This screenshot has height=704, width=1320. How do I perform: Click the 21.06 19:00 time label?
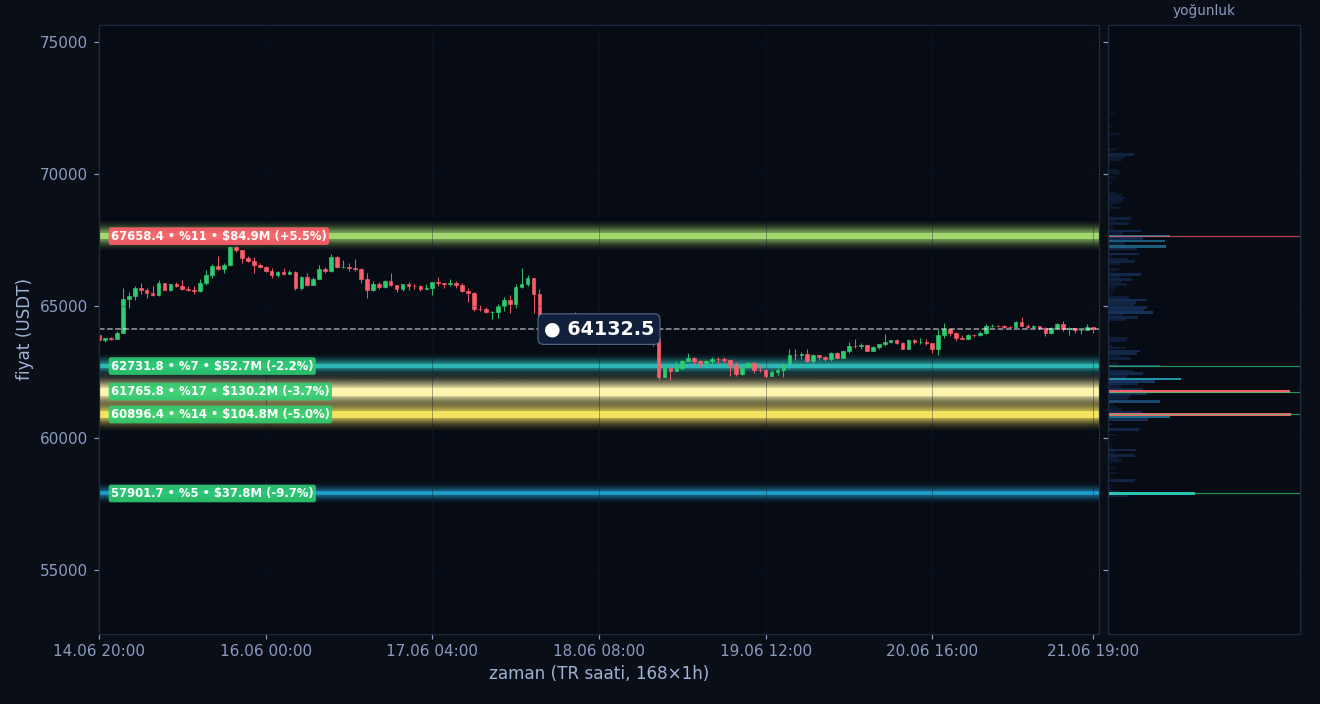coord(1093,651)
